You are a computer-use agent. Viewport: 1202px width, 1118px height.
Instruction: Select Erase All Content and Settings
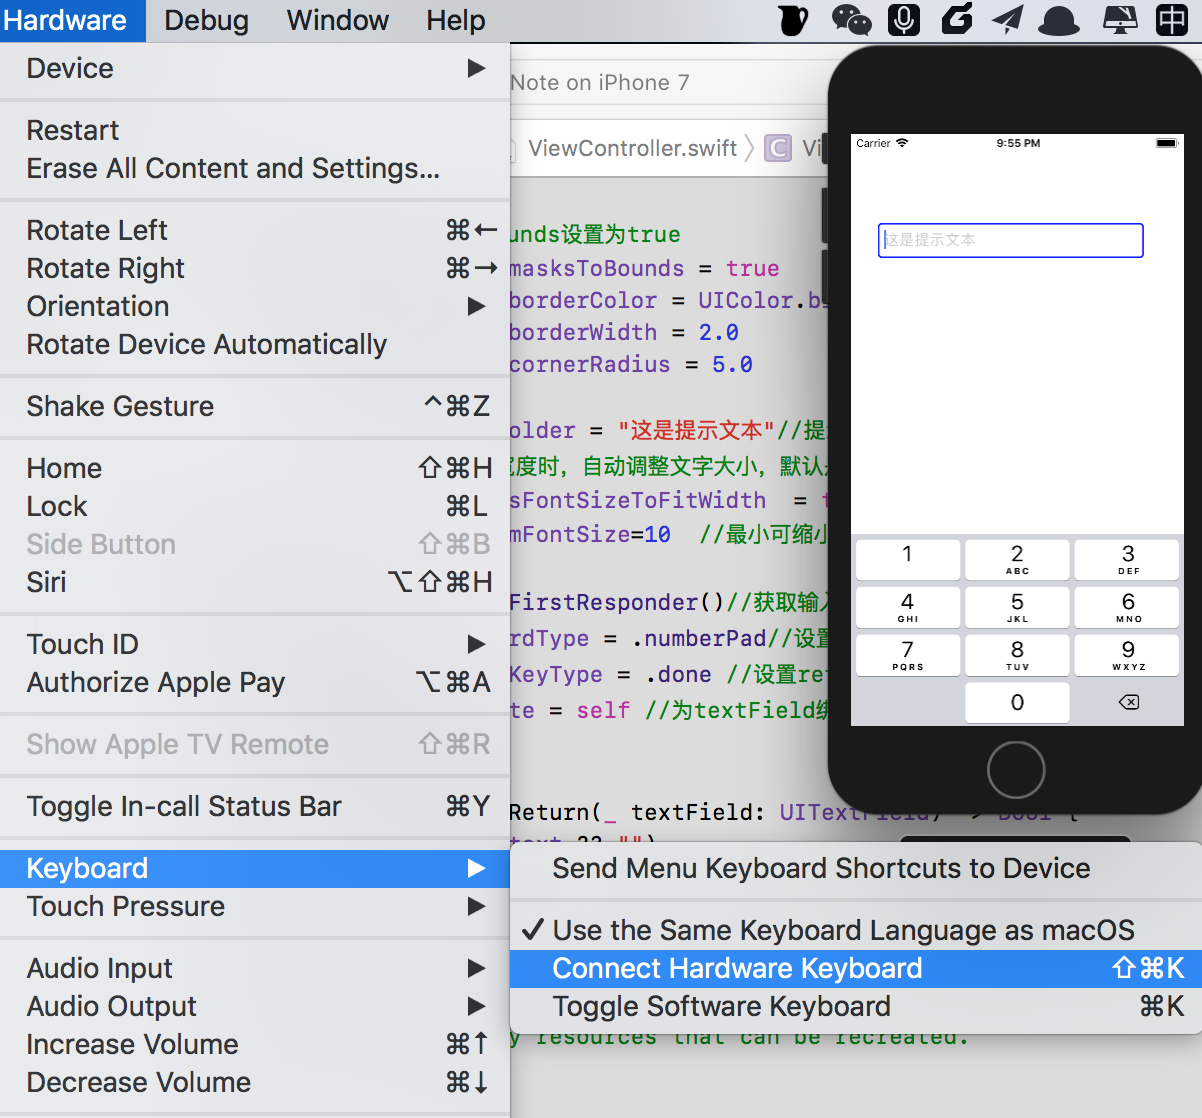tap(255, 168)
